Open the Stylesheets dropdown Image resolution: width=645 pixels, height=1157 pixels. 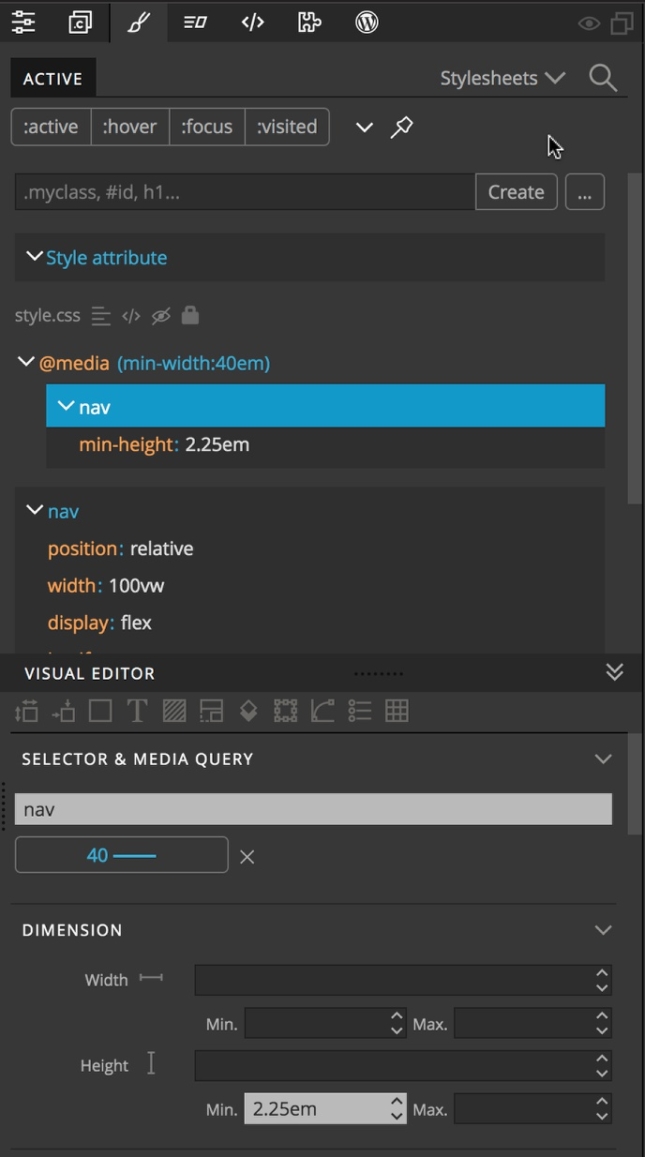(501, 76)
